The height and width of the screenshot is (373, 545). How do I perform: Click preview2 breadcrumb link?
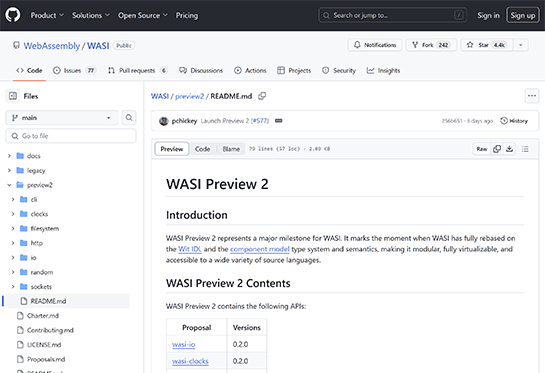(x=189, y=96)
